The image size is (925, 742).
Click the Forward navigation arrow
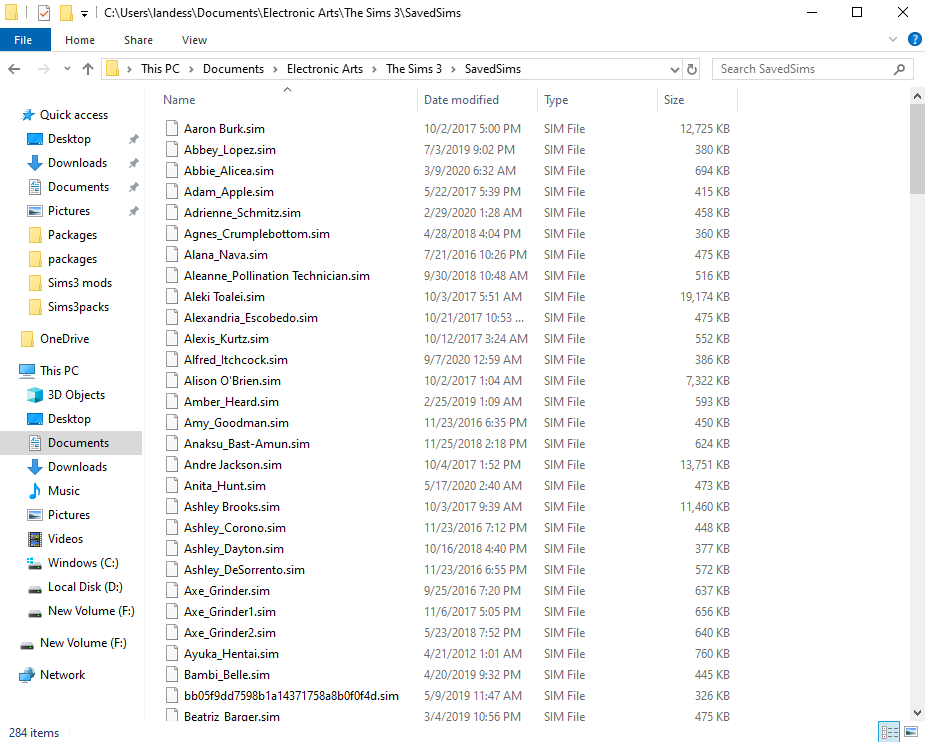tap(44, 69)
